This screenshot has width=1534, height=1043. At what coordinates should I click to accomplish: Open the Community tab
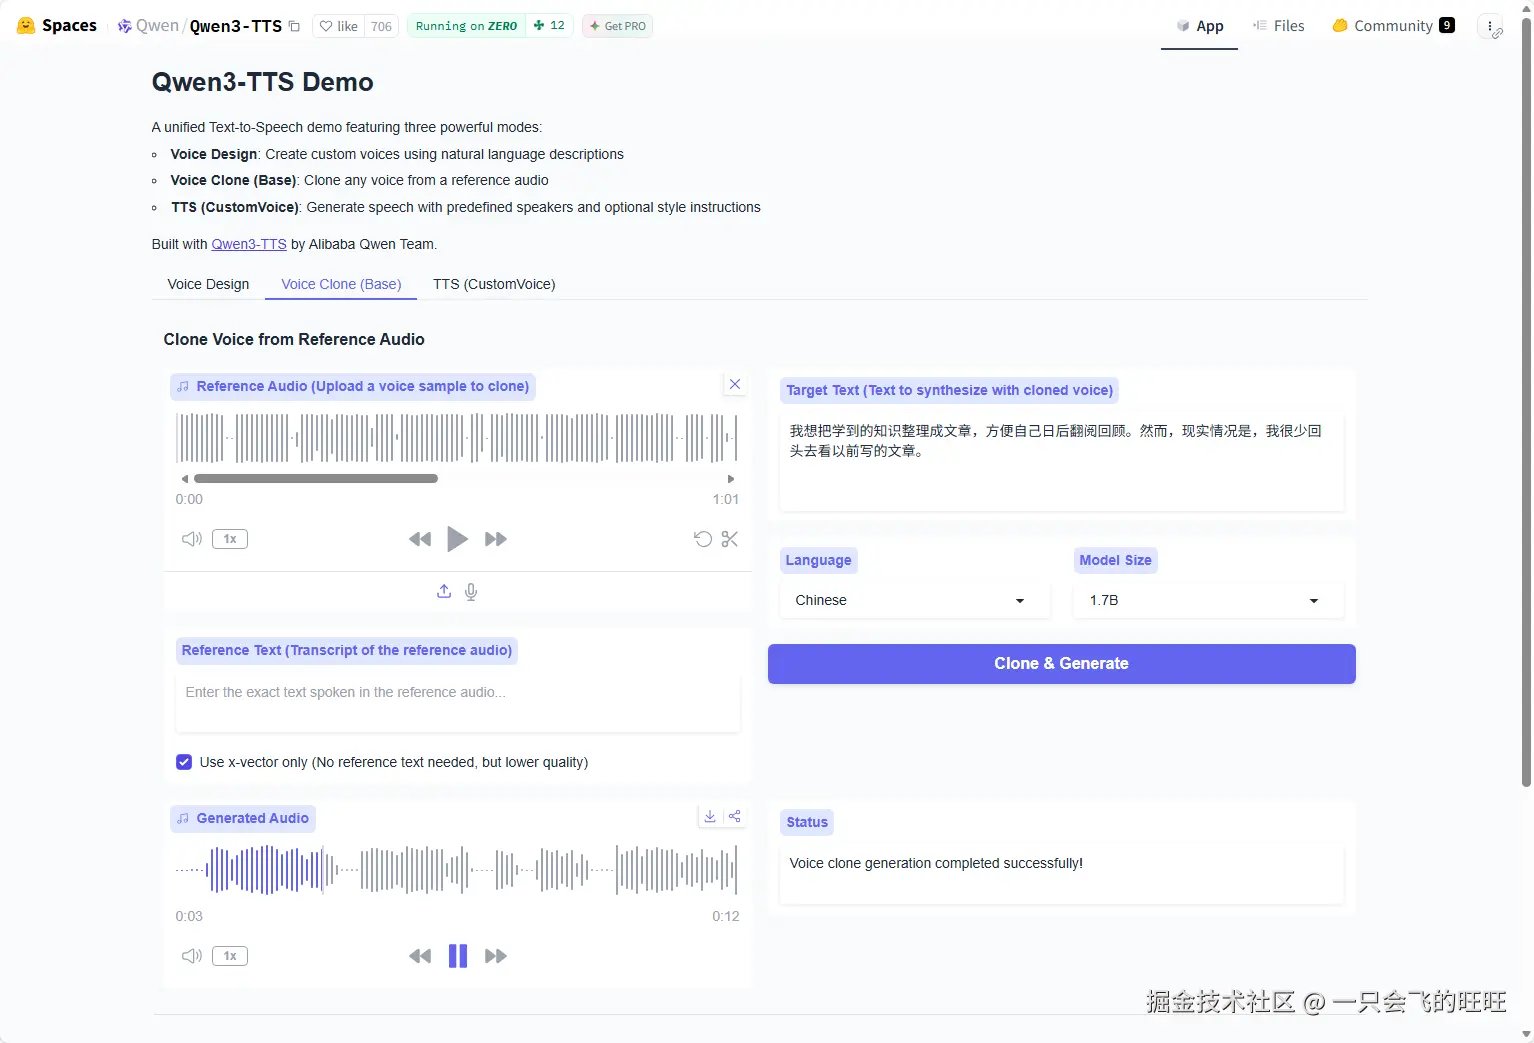click(x=1393, y=26)
